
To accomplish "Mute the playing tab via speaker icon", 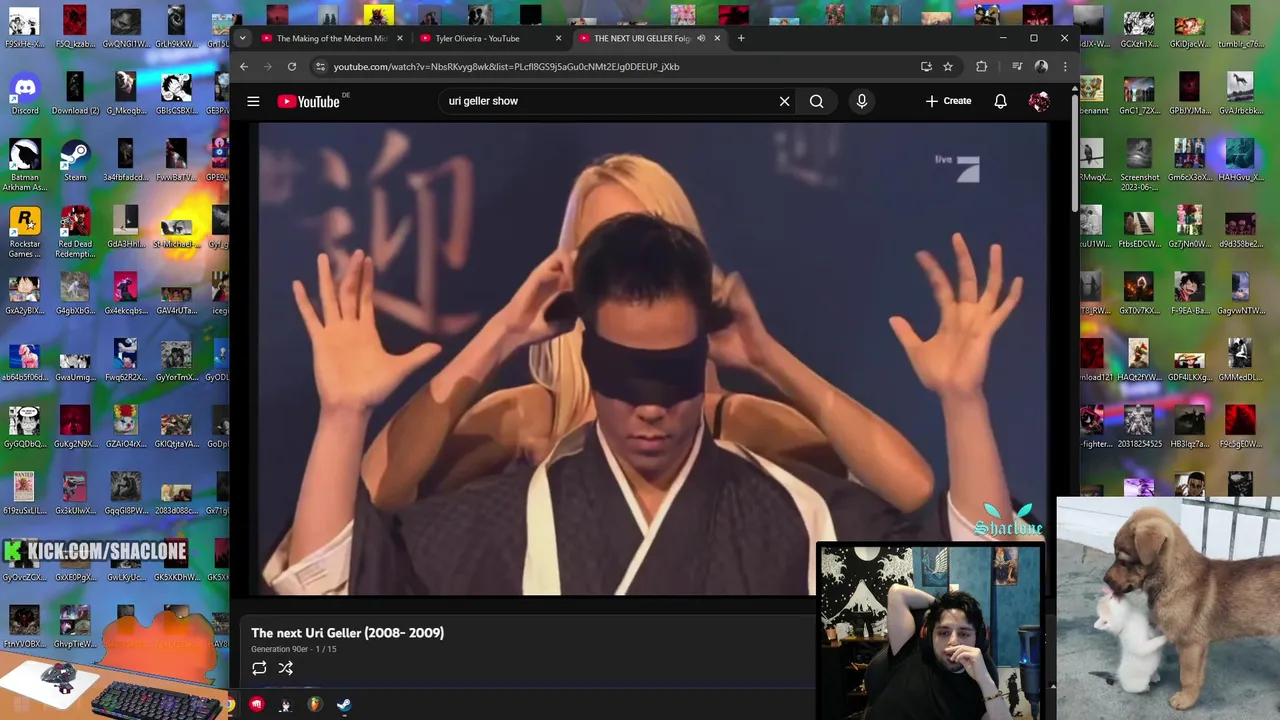I will tap(701, 38).
